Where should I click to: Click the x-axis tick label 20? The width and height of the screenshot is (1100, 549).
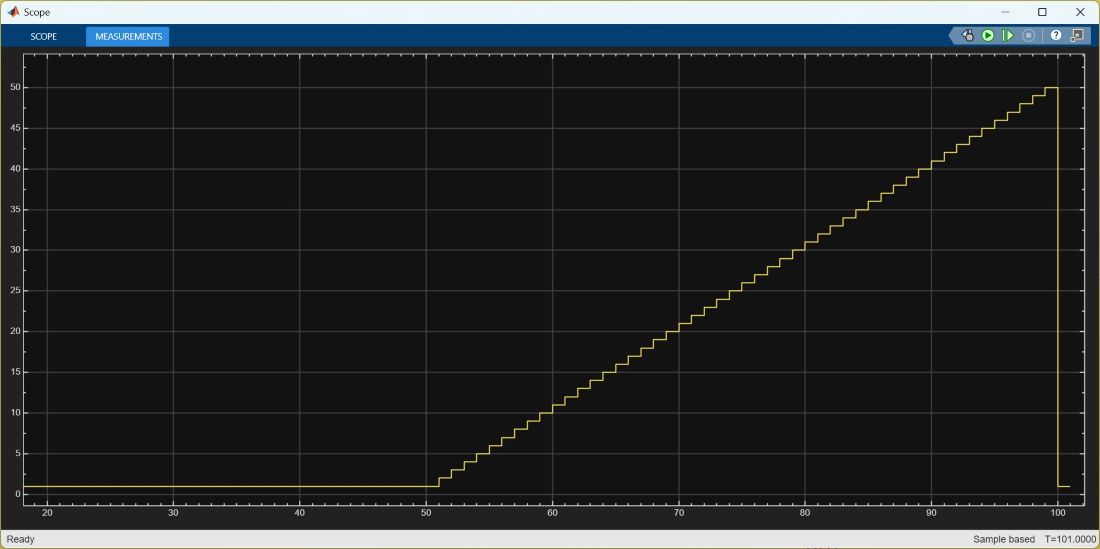(x=47, y=513)
